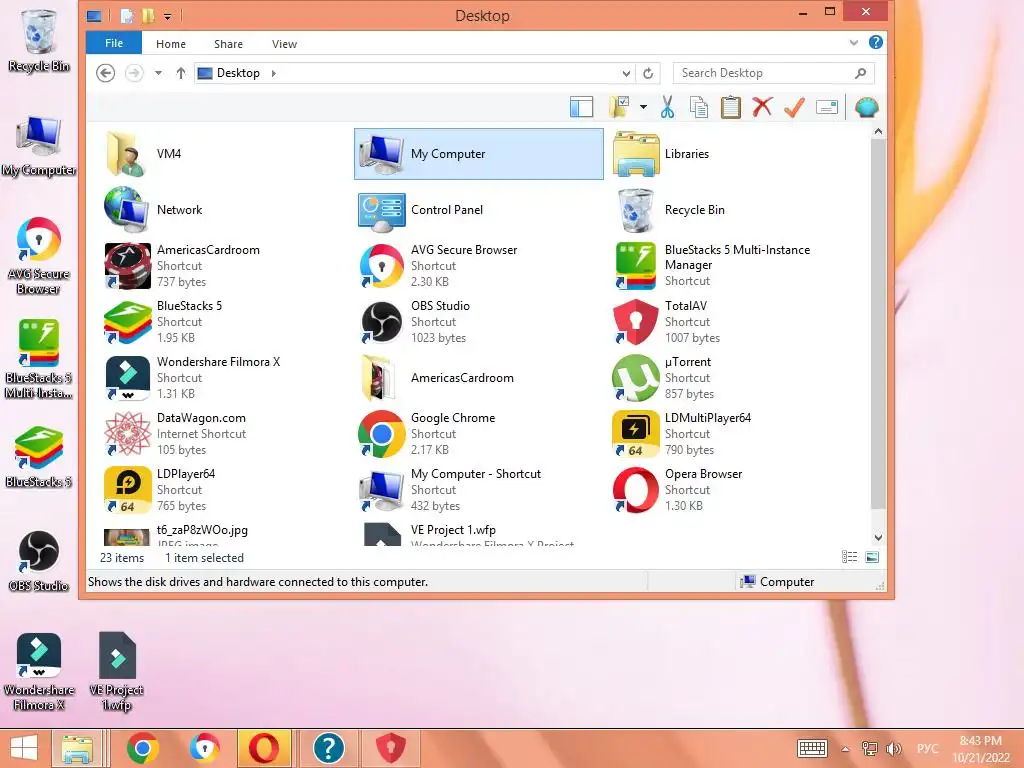Click the orange checkmark Properties icon
This screenshot has width=1024, height=768.
(794, 107)
